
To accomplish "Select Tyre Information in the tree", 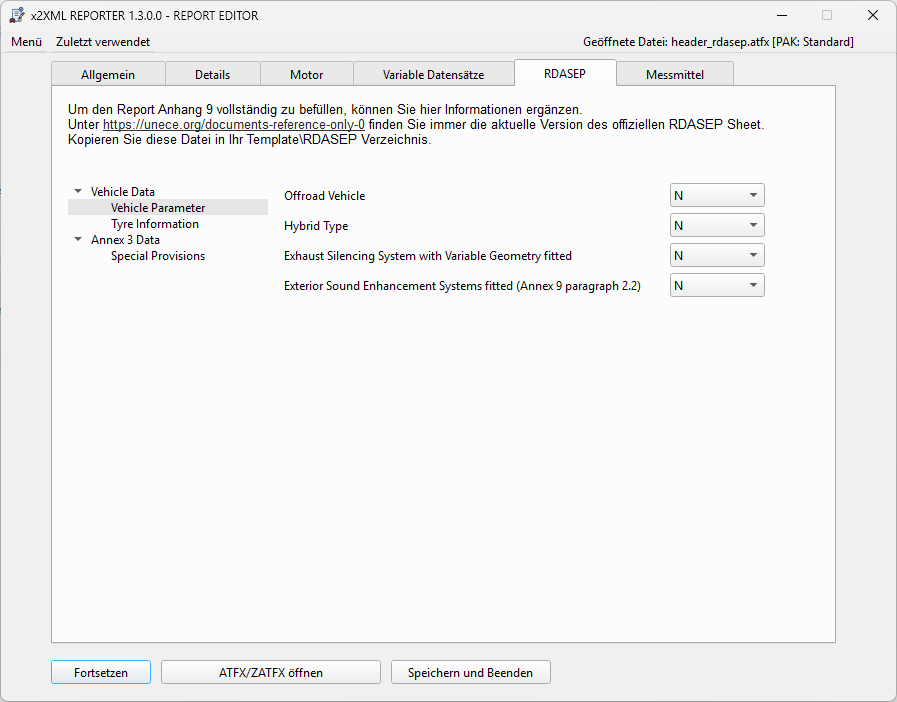I will 154,224.
